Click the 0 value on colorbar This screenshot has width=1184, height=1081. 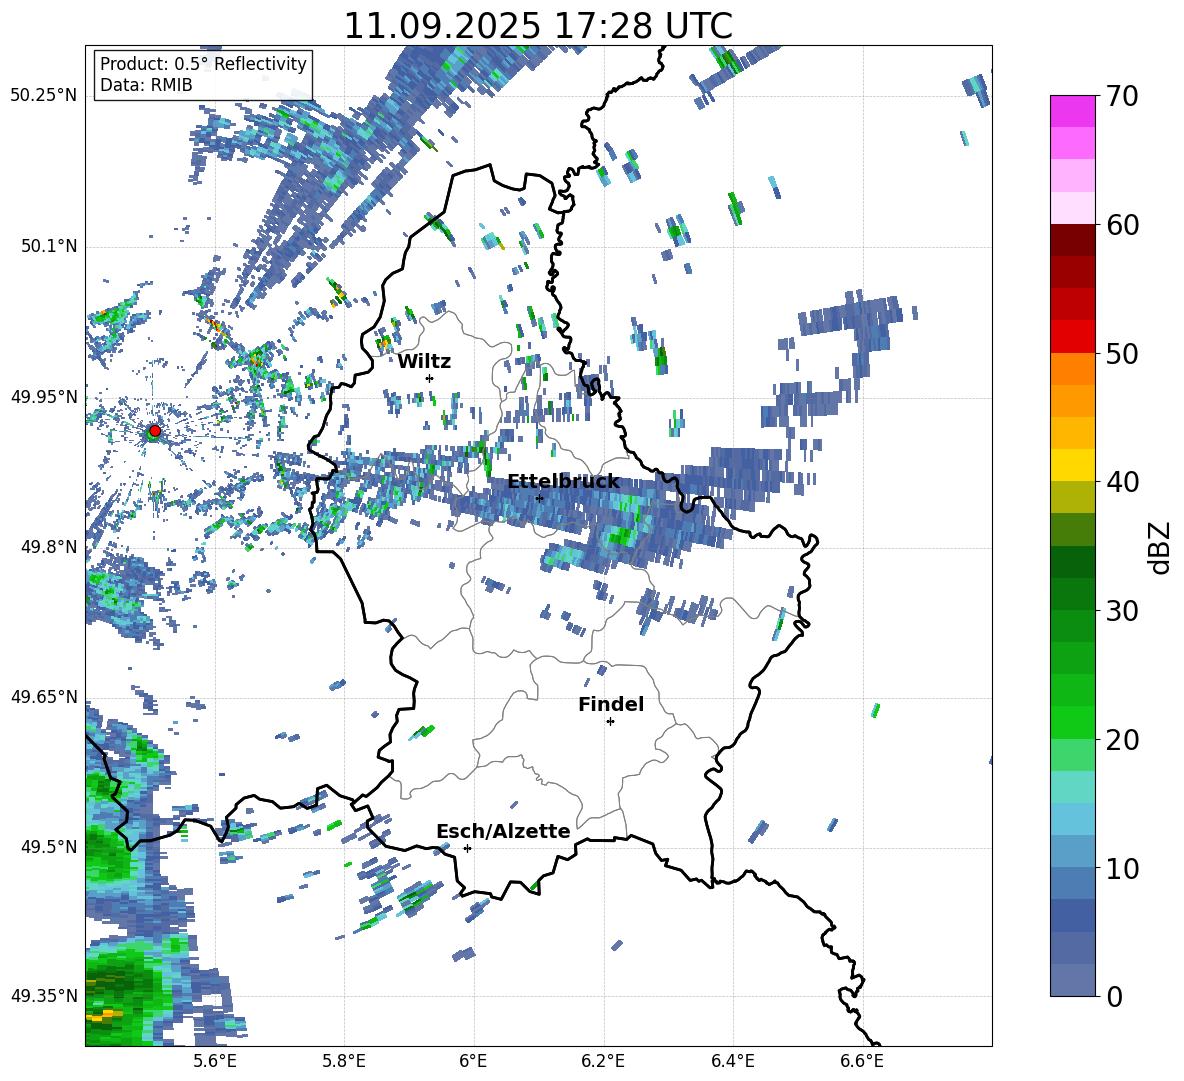(1114, 996)
